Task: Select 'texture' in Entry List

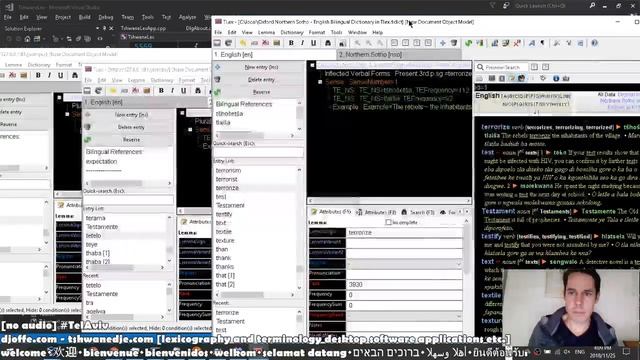Action: pos(225,240)
